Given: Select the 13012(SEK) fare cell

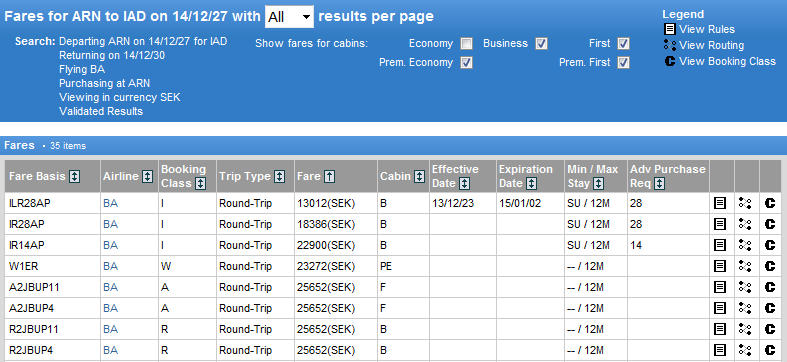Looking at the screenshot, I should pos(335,203).
